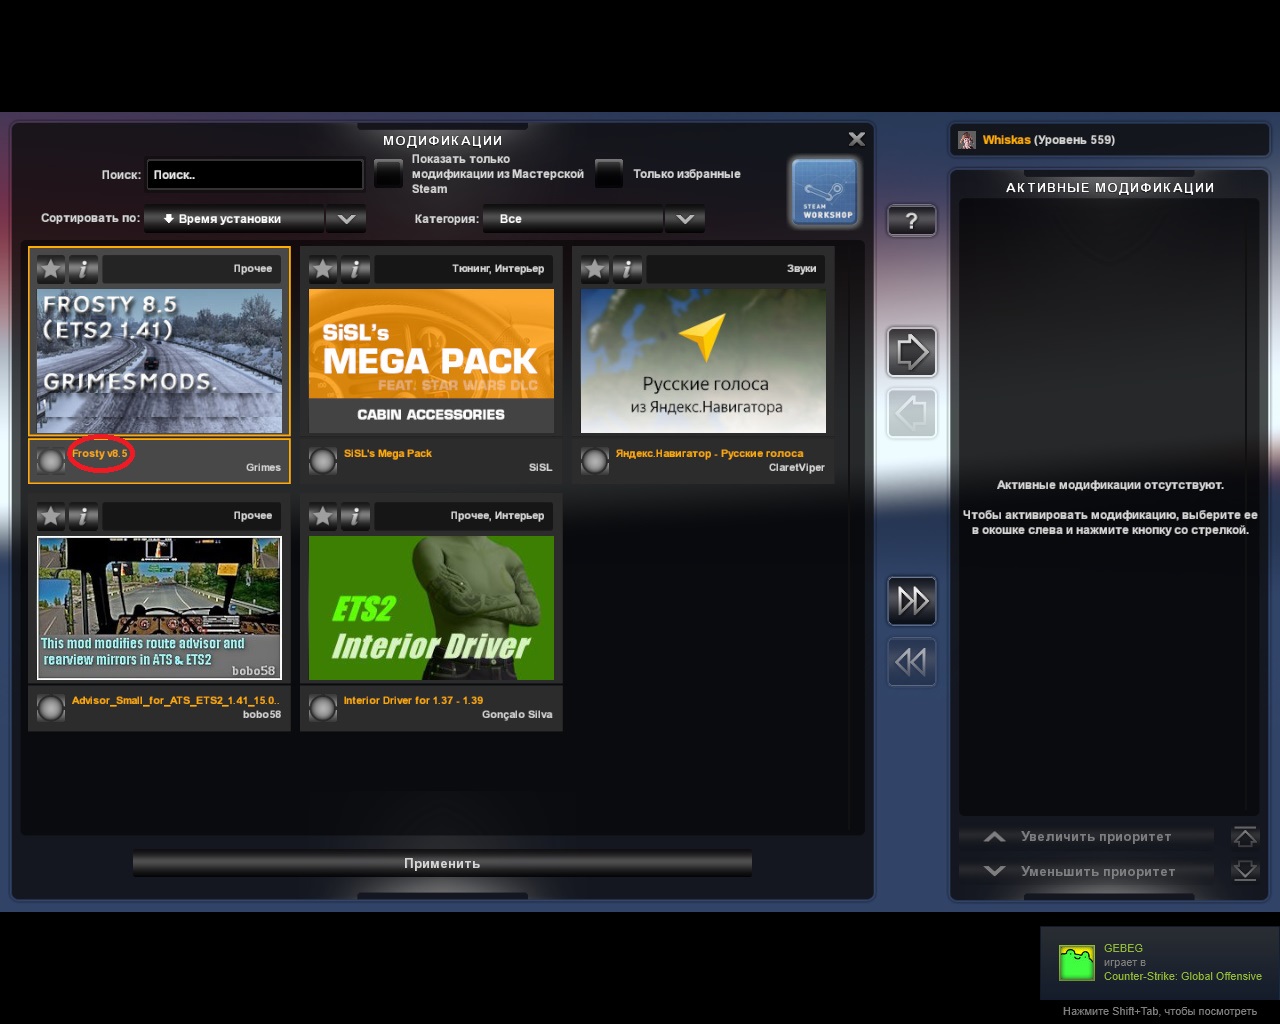Click author name ClaretViper

pyautogui.click(x=797, y=468)
